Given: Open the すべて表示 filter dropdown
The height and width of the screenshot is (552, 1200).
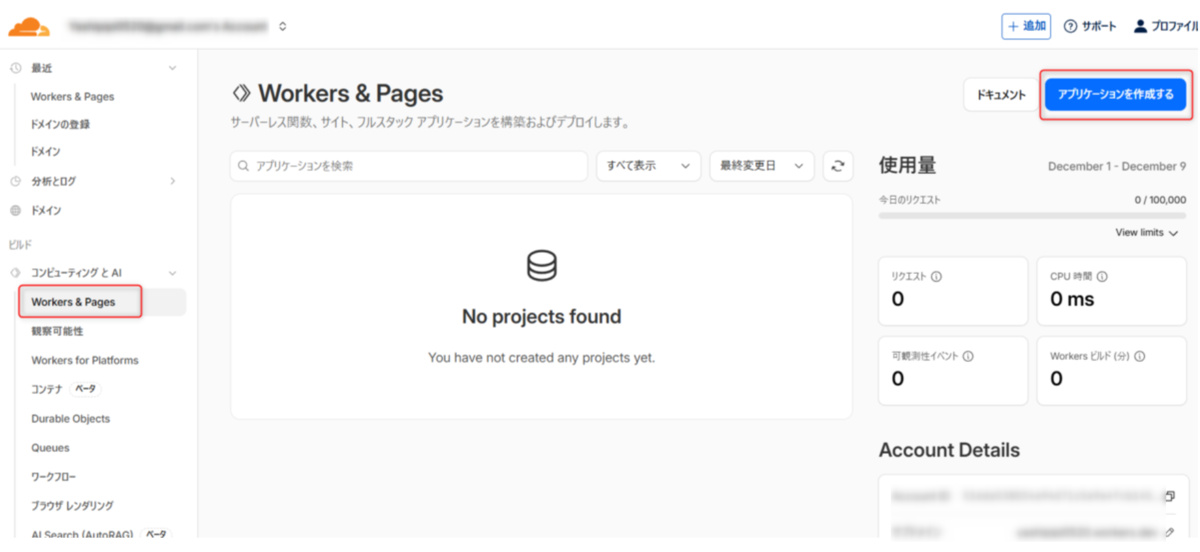Looking at the screenshot, I should pos(649,166).
